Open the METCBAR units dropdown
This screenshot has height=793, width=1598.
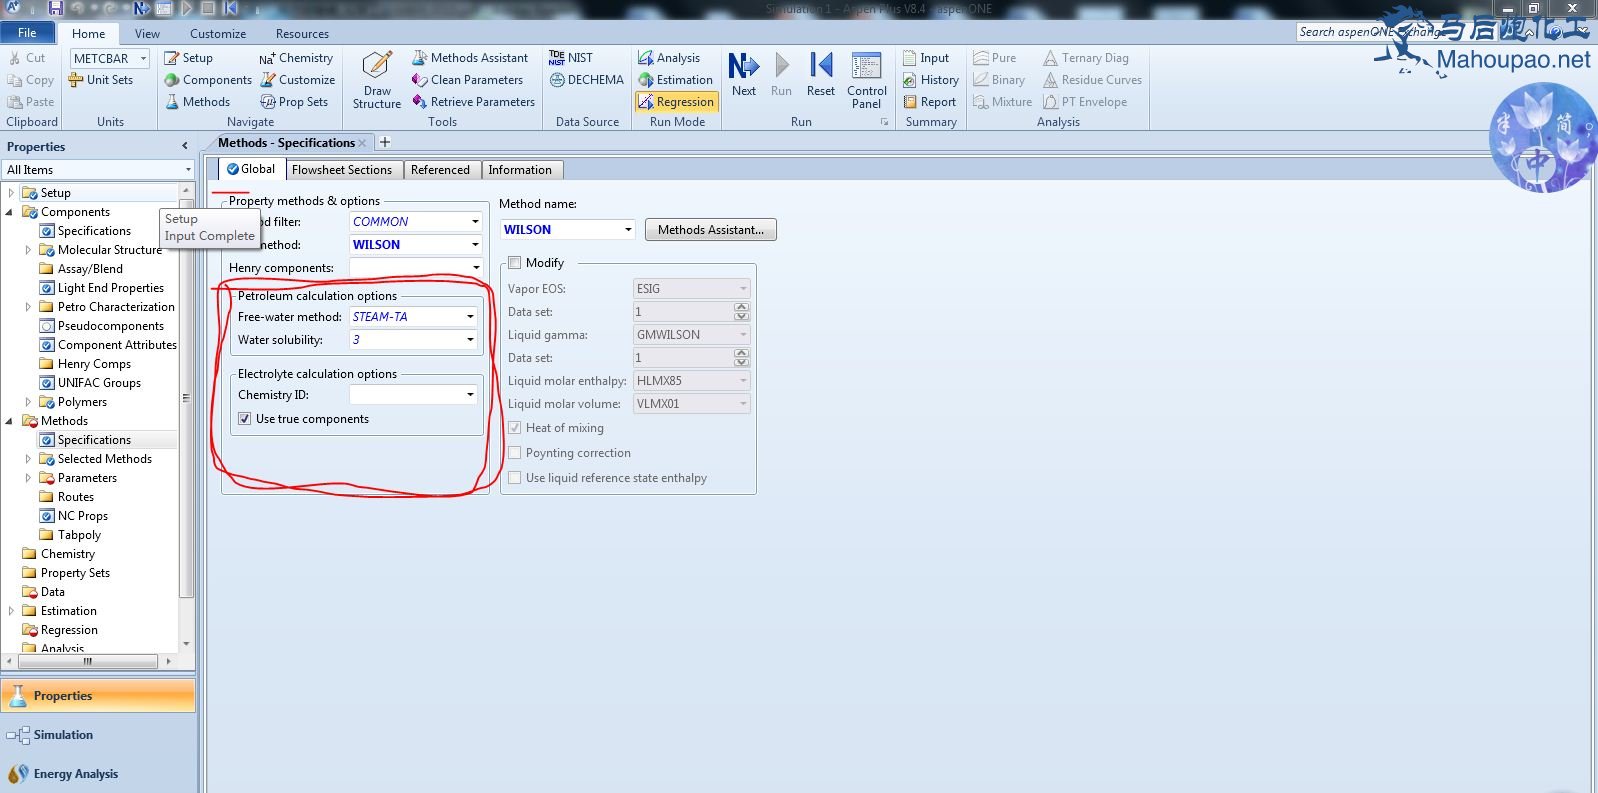143,59
